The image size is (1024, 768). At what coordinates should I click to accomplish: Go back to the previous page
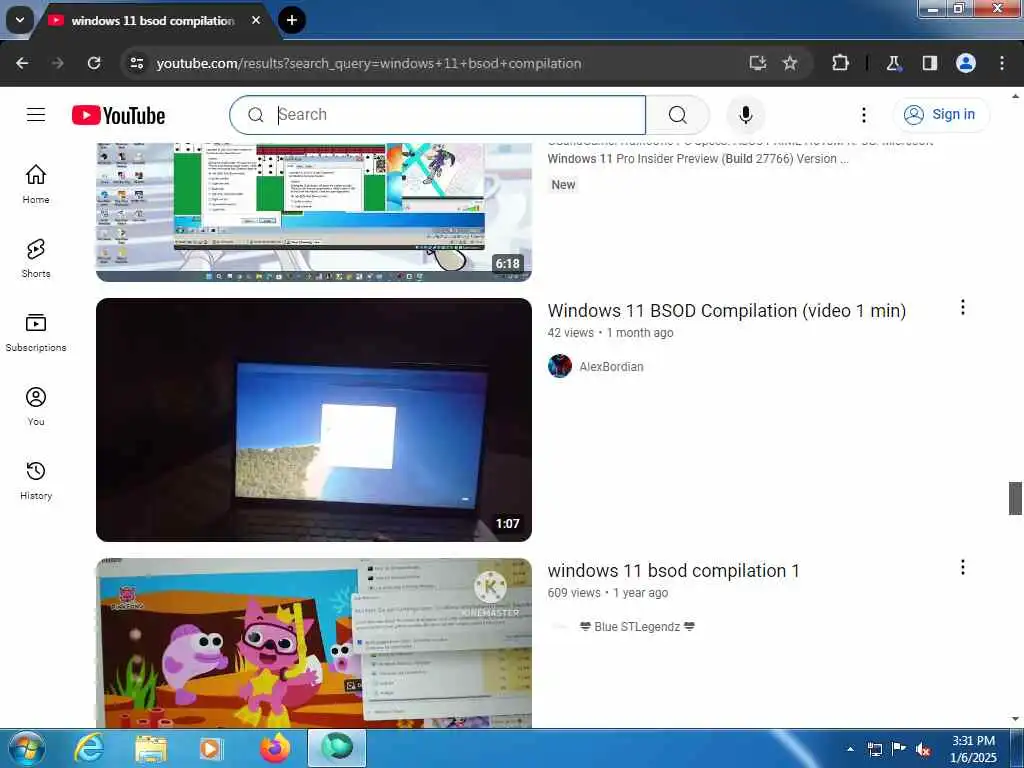click(22, 63)
